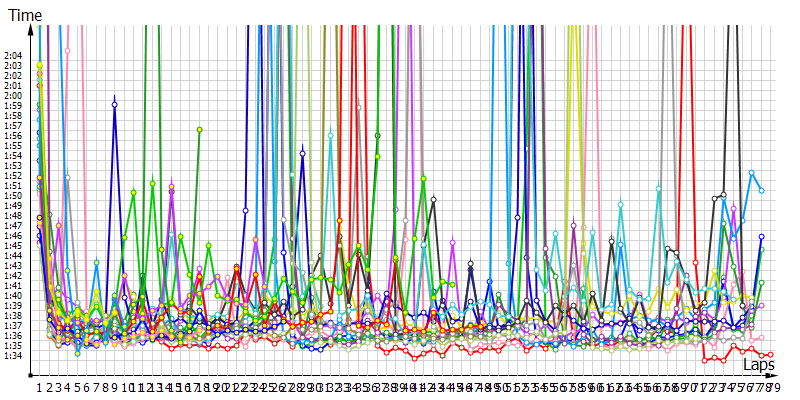Select the lap 9 label on the horizontal axis
800x400 pixels.
115,387
